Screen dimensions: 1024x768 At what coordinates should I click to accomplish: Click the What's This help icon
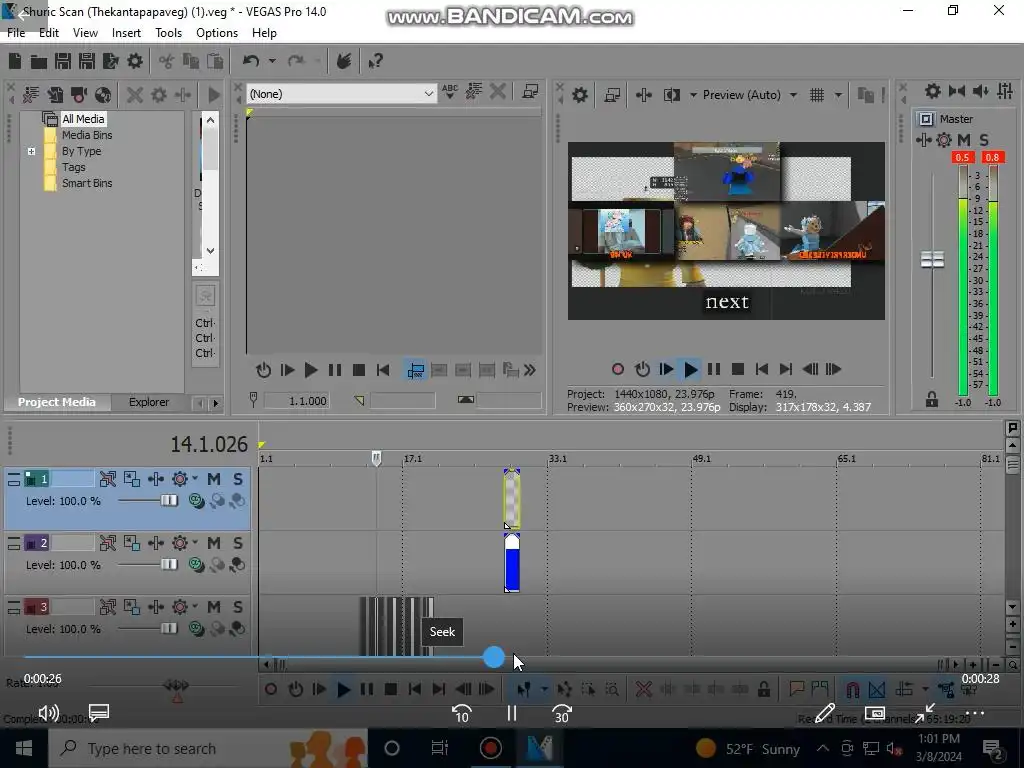click(x=376, y=61)
